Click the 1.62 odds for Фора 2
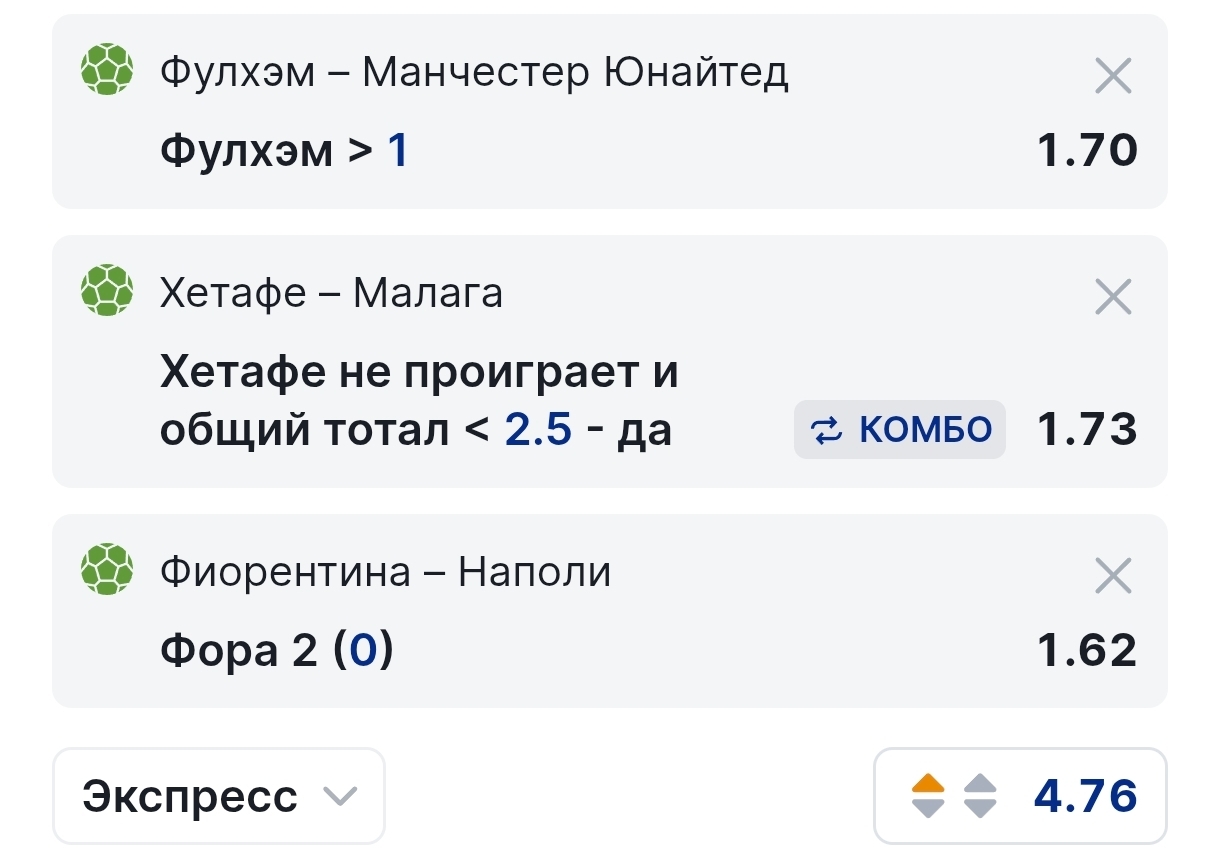 click(x=1087, y=651)
